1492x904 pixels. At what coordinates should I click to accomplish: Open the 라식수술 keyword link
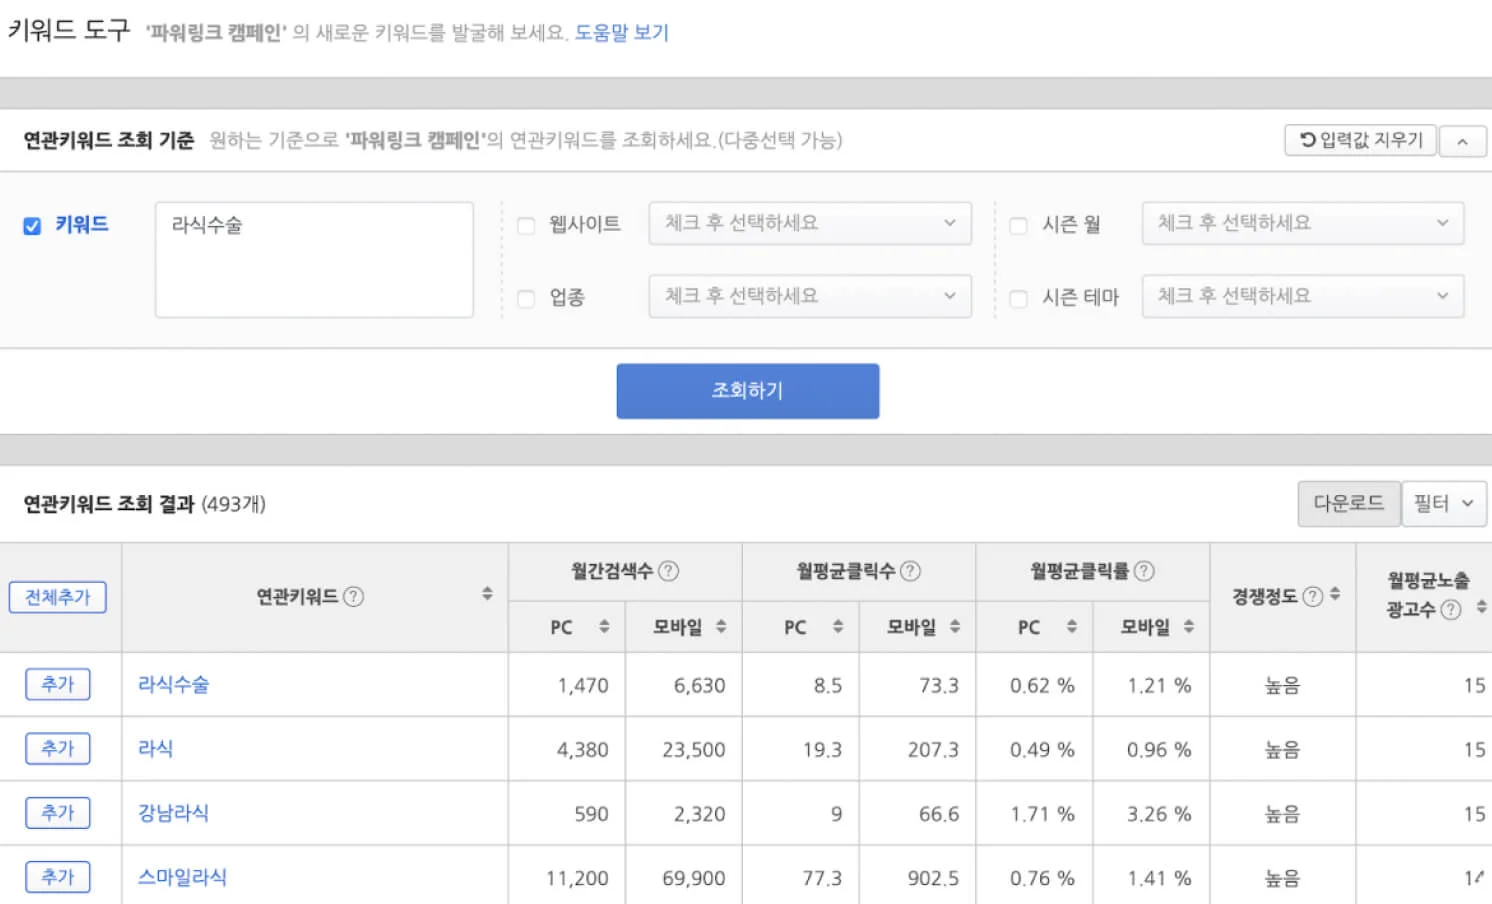pyautogui.click(x=173, y=685)
